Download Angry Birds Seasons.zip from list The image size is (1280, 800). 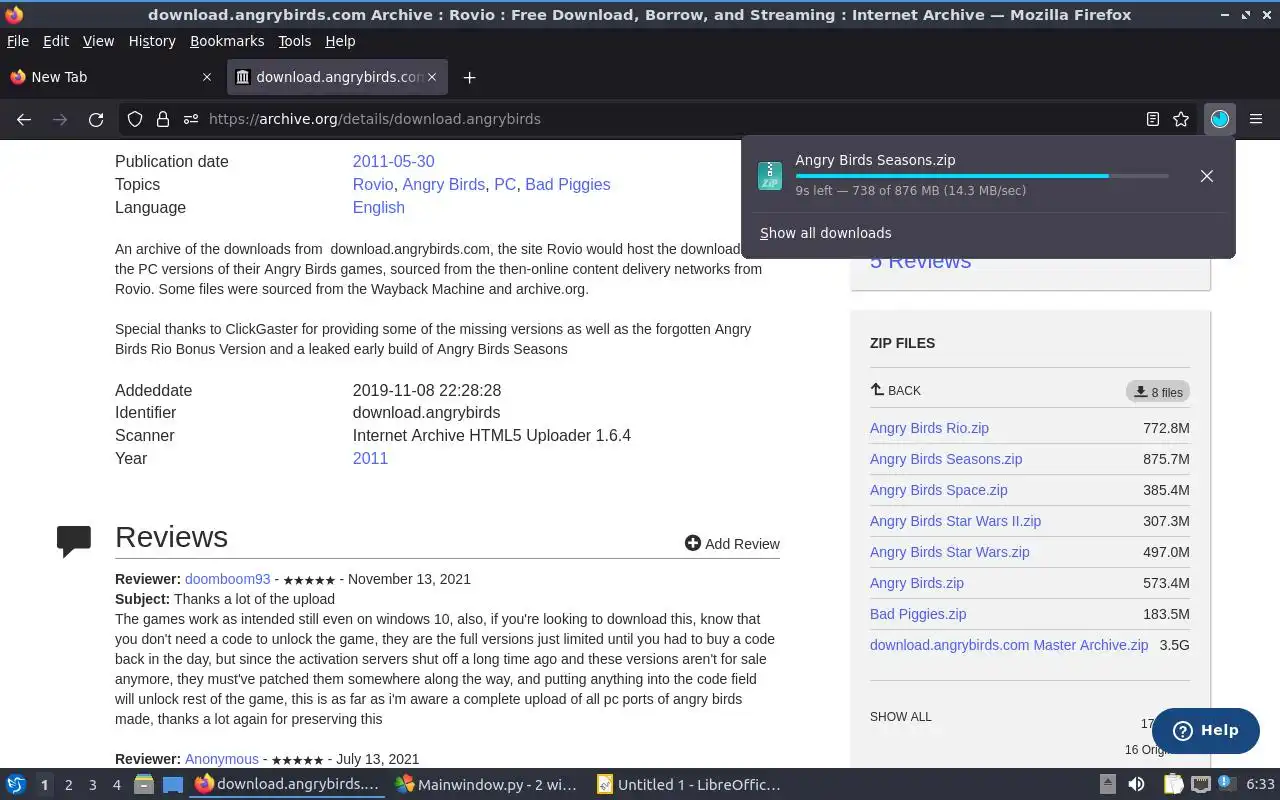(x=946, y=459)
